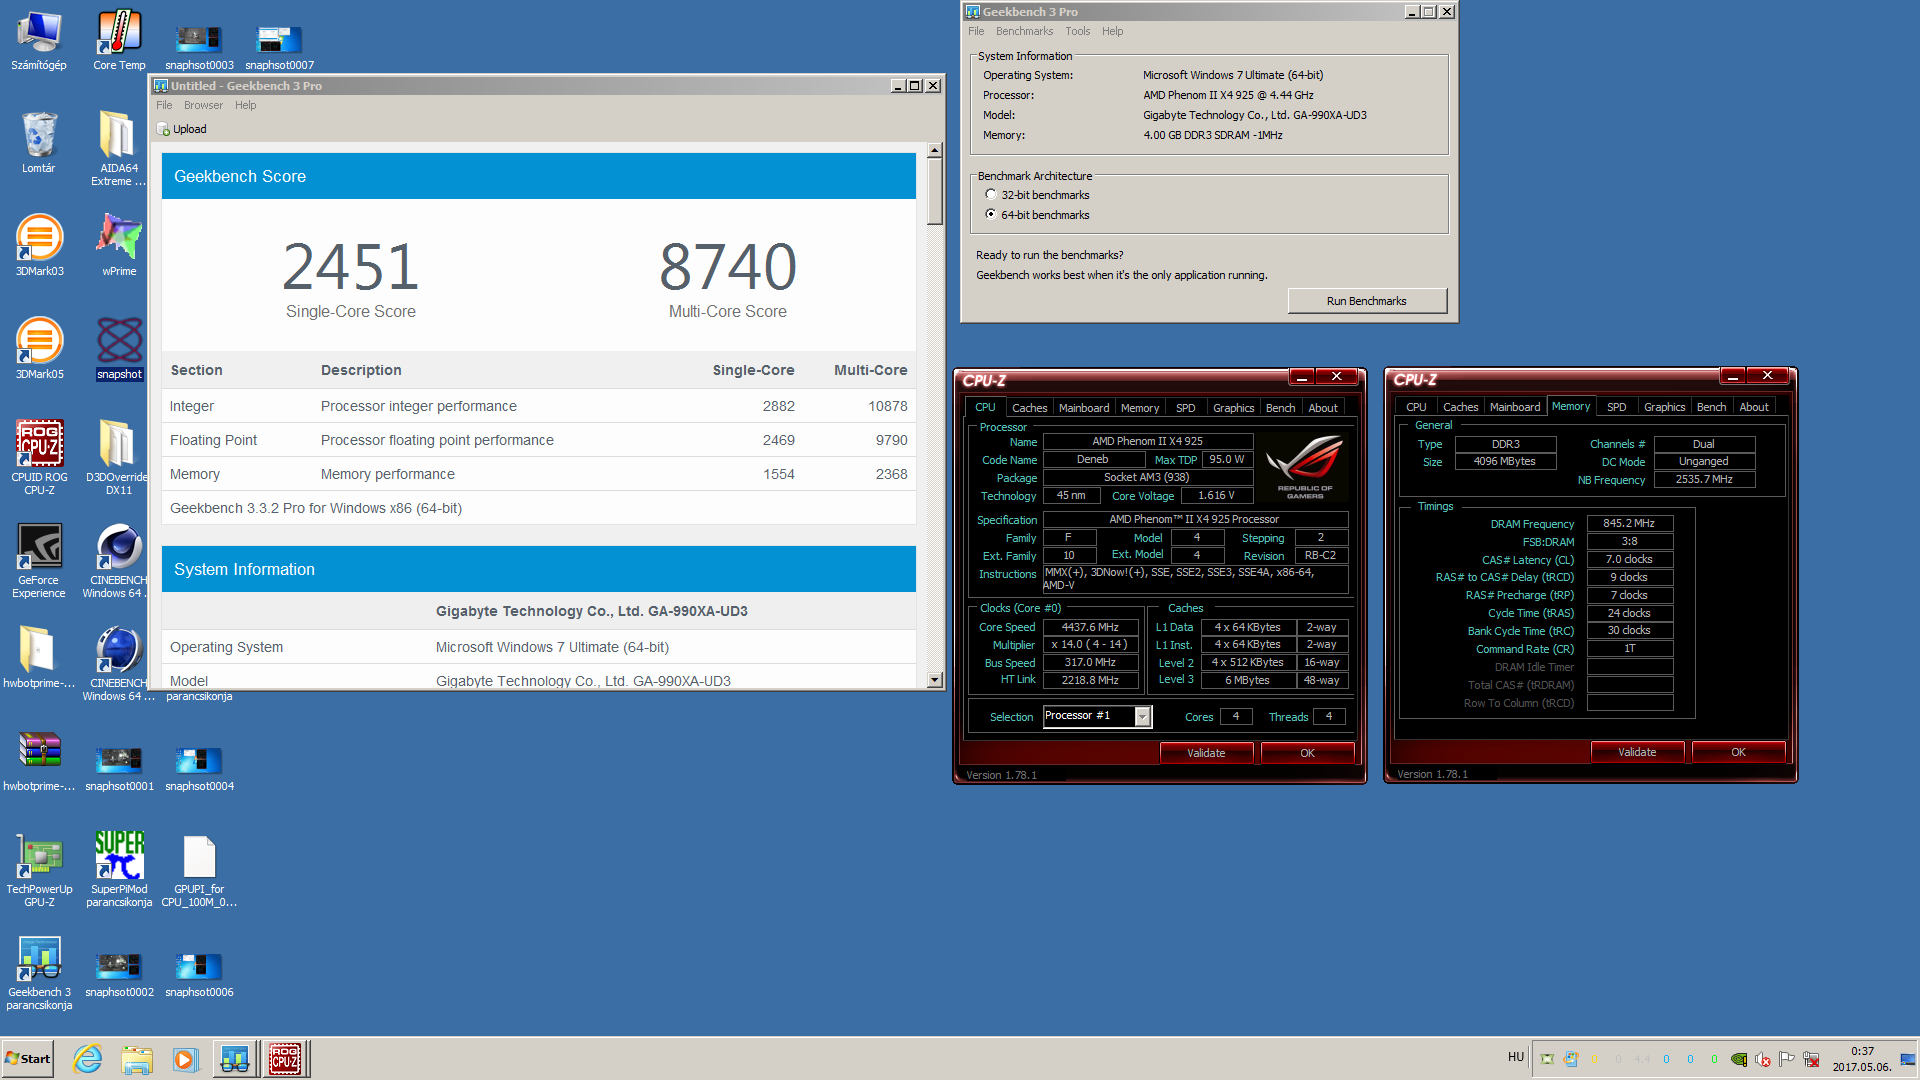The image size is (1920, 1080).
Task: Click Validate in the left CPU-Z window
Action: click(x=1206, y=753)
